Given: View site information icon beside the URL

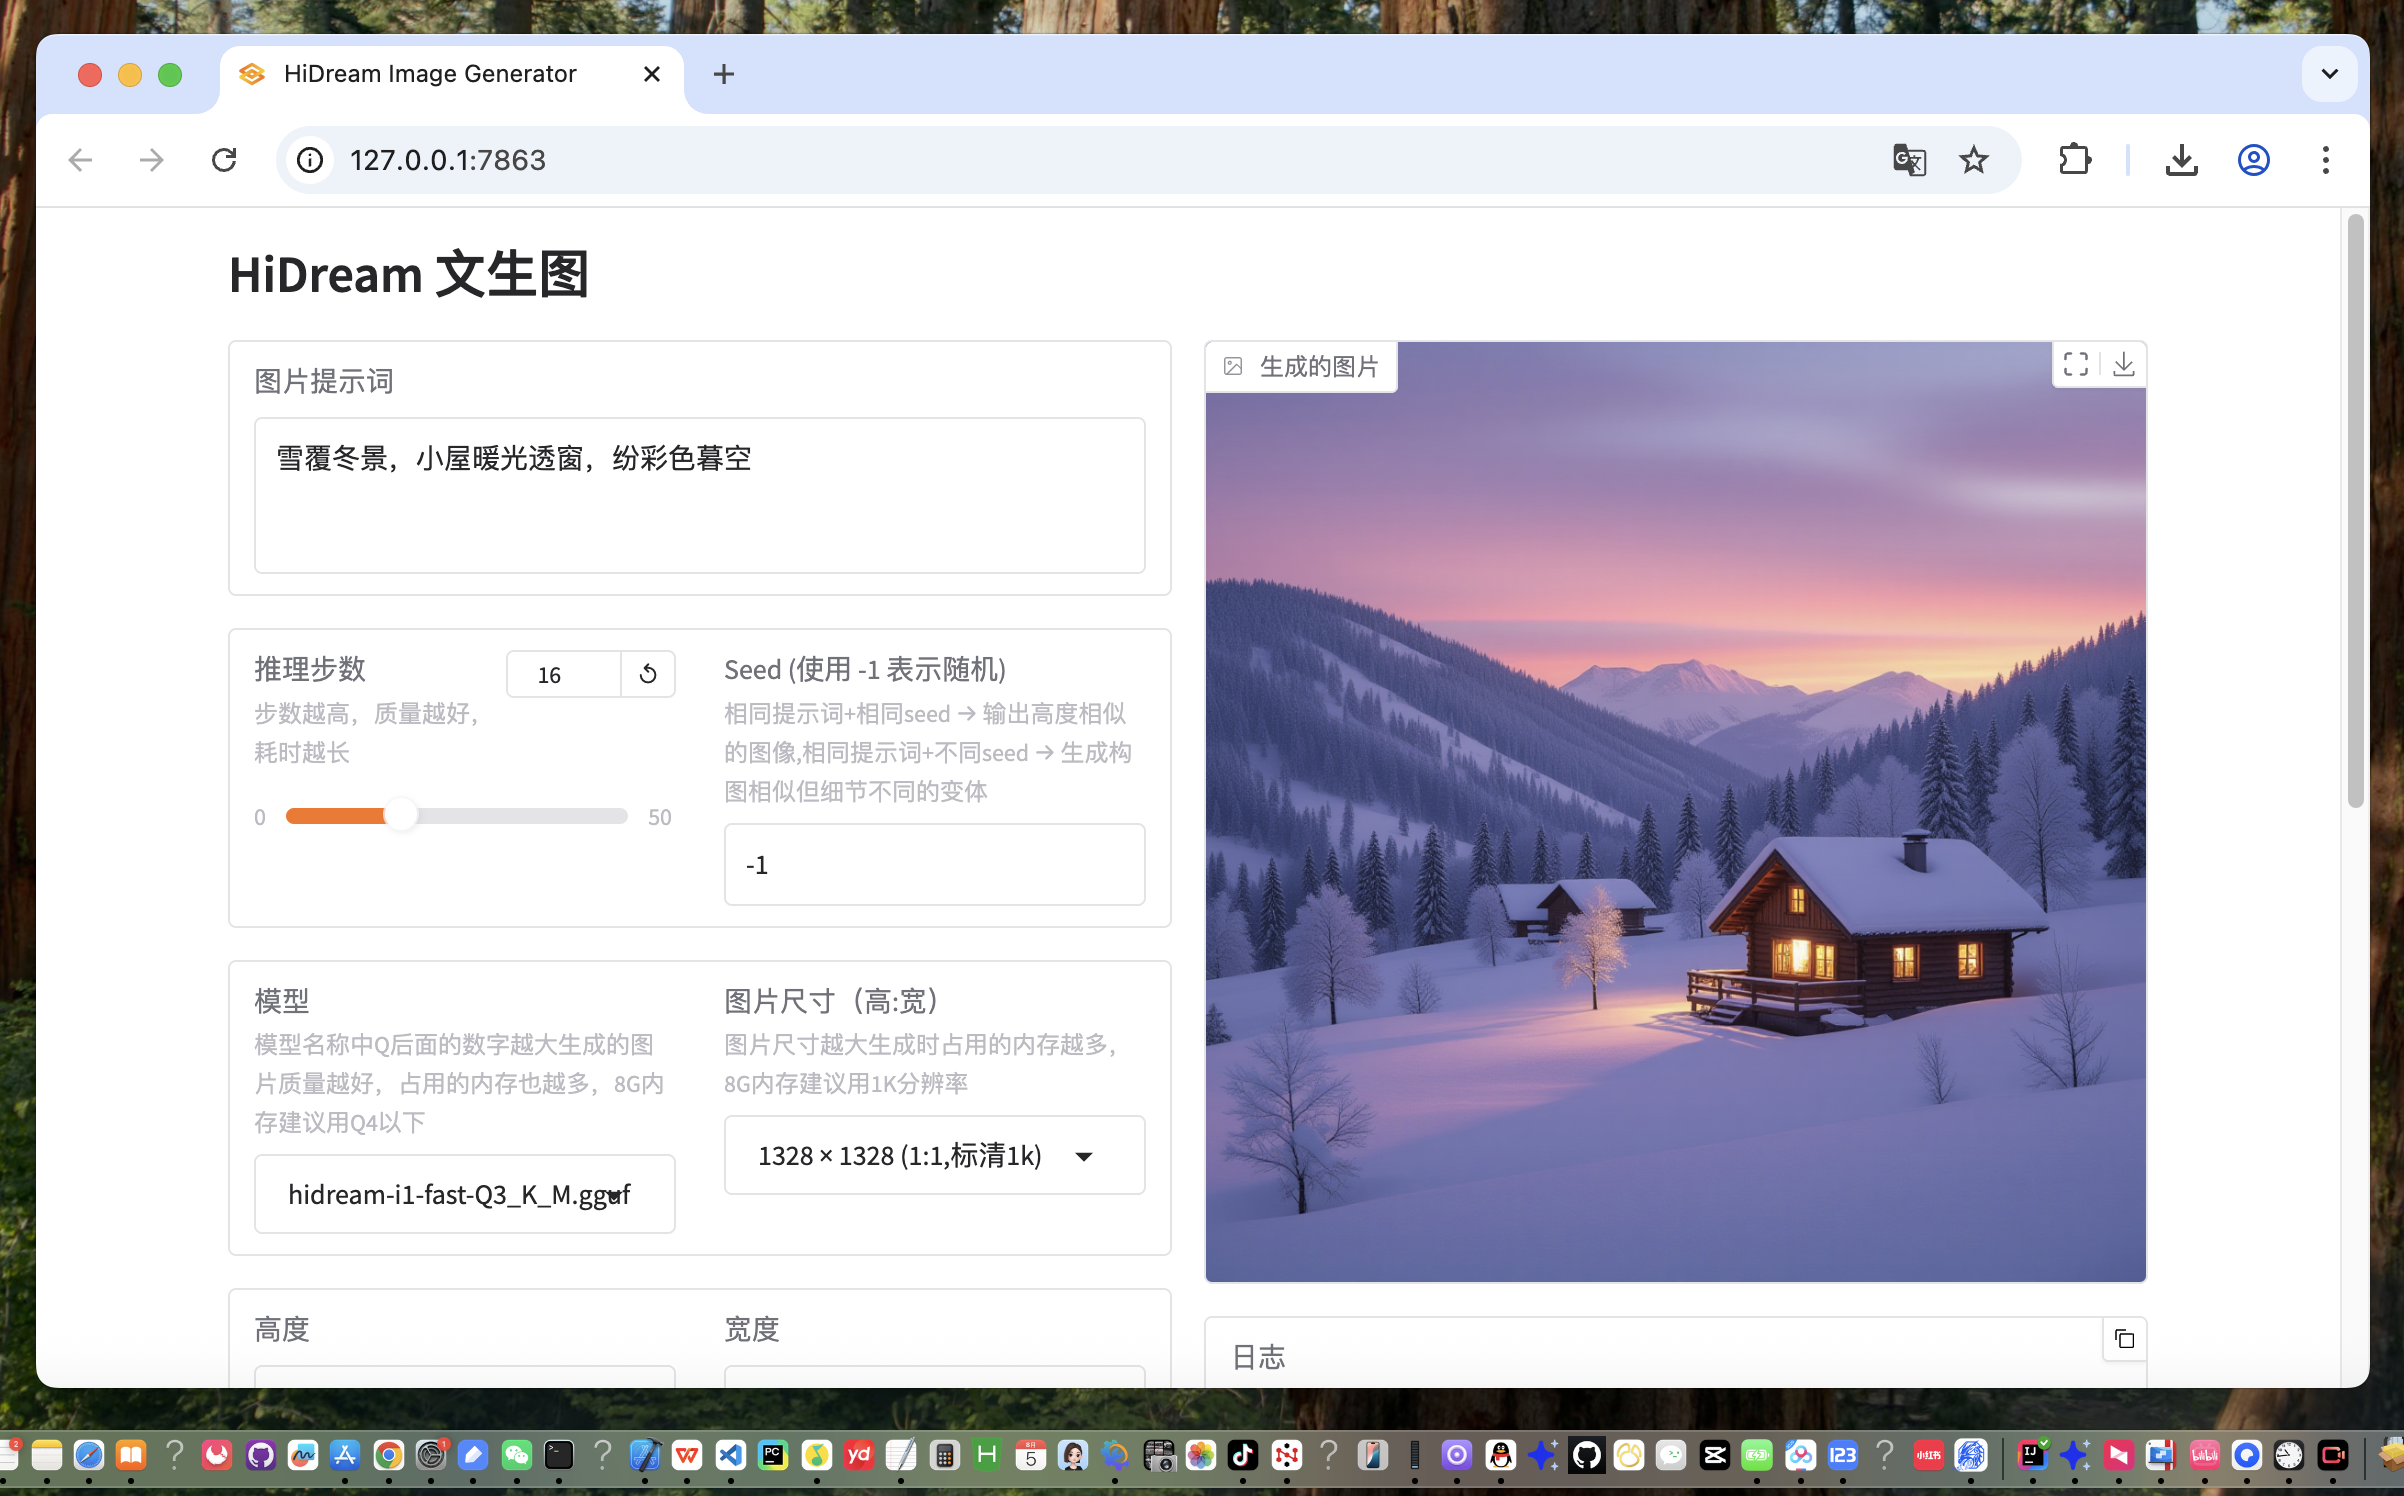Looking at the screenshot, I should [310, 160].
